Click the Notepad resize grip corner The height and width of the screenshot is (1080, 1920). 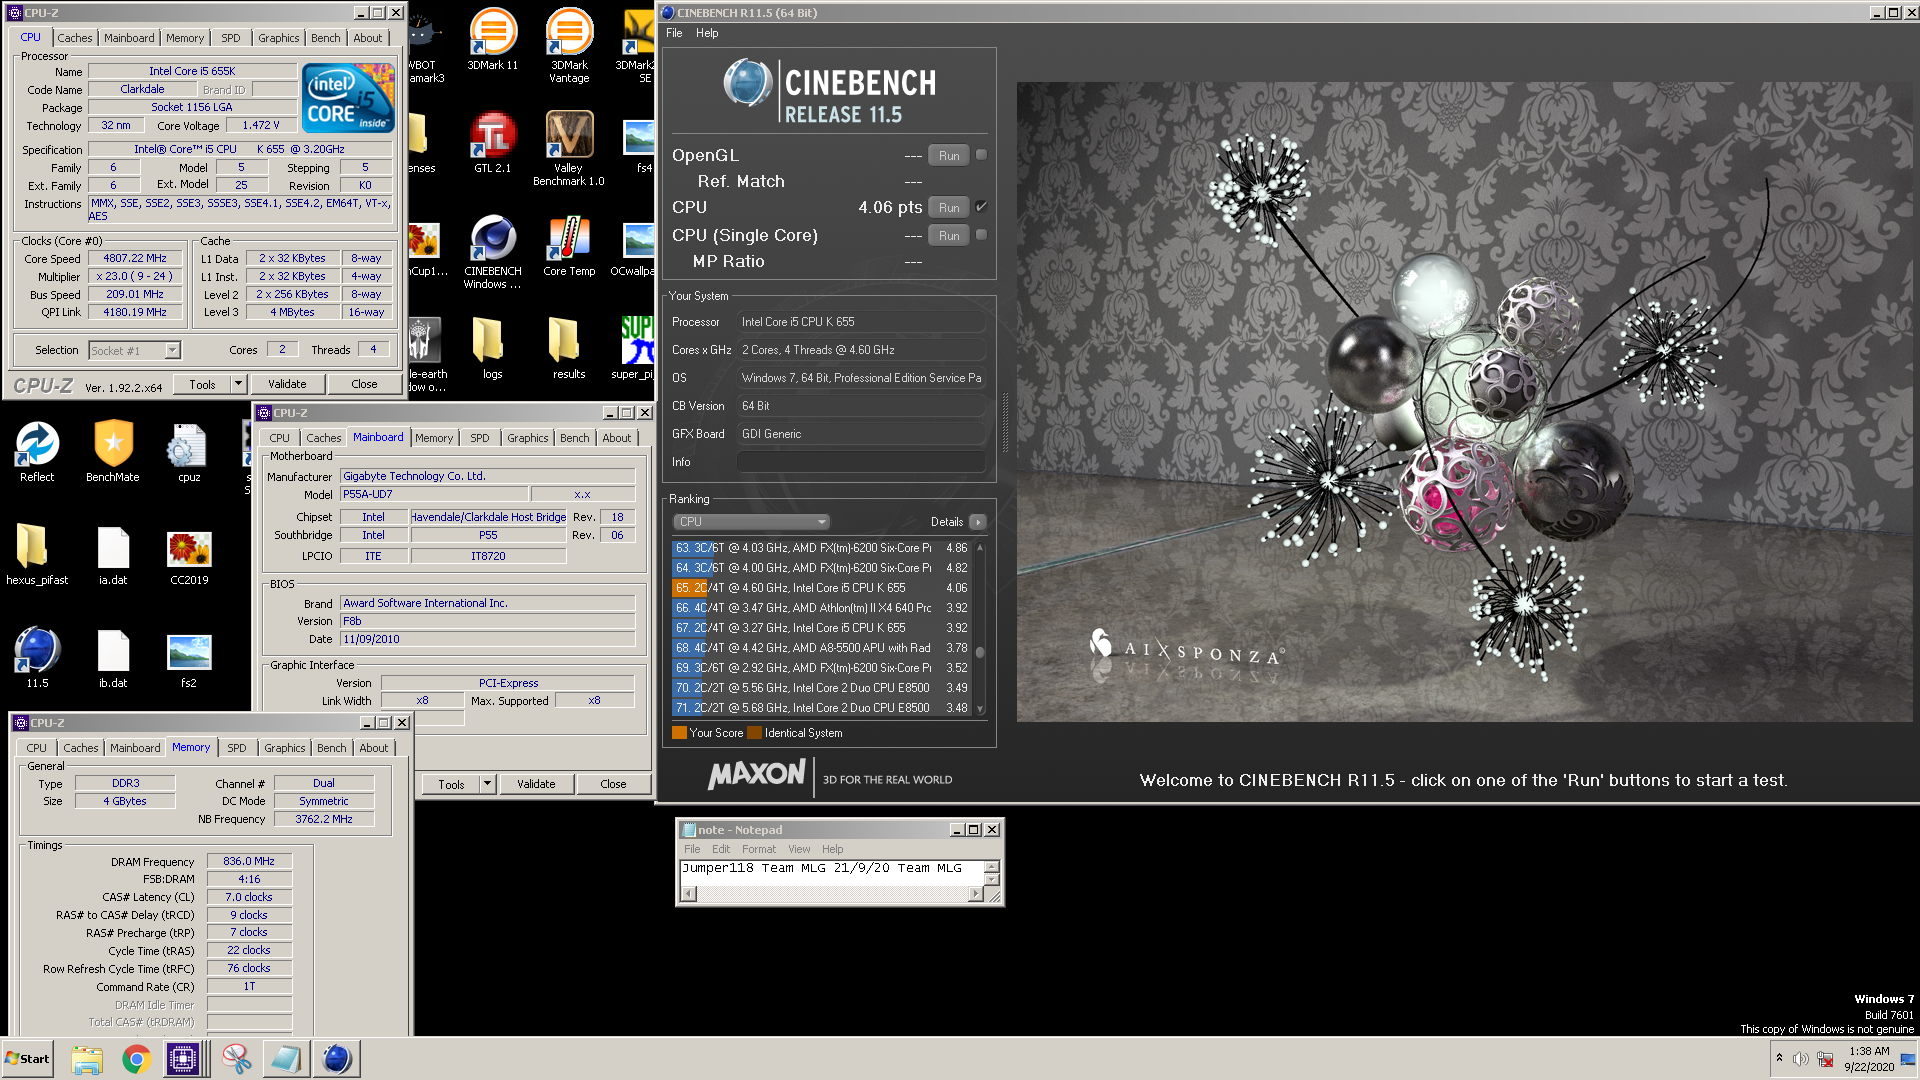point(993,896)
